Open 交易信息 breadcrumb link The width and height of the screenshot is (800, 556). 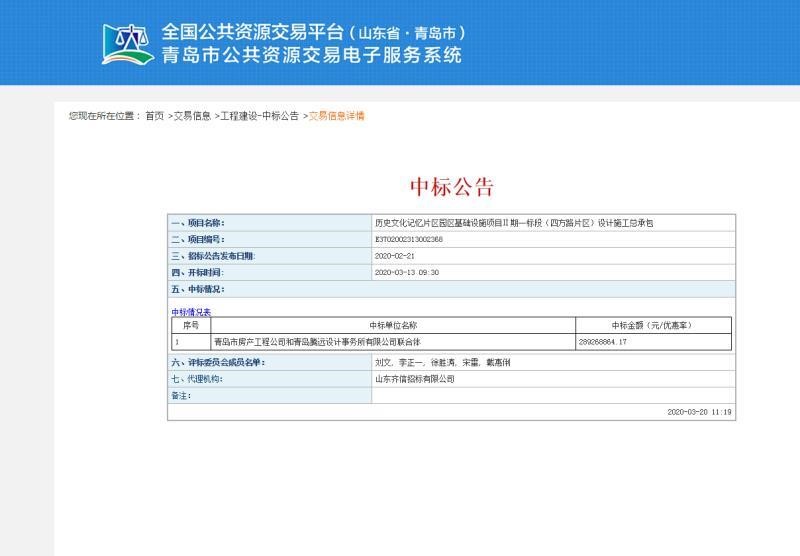(x=192, y=116)
